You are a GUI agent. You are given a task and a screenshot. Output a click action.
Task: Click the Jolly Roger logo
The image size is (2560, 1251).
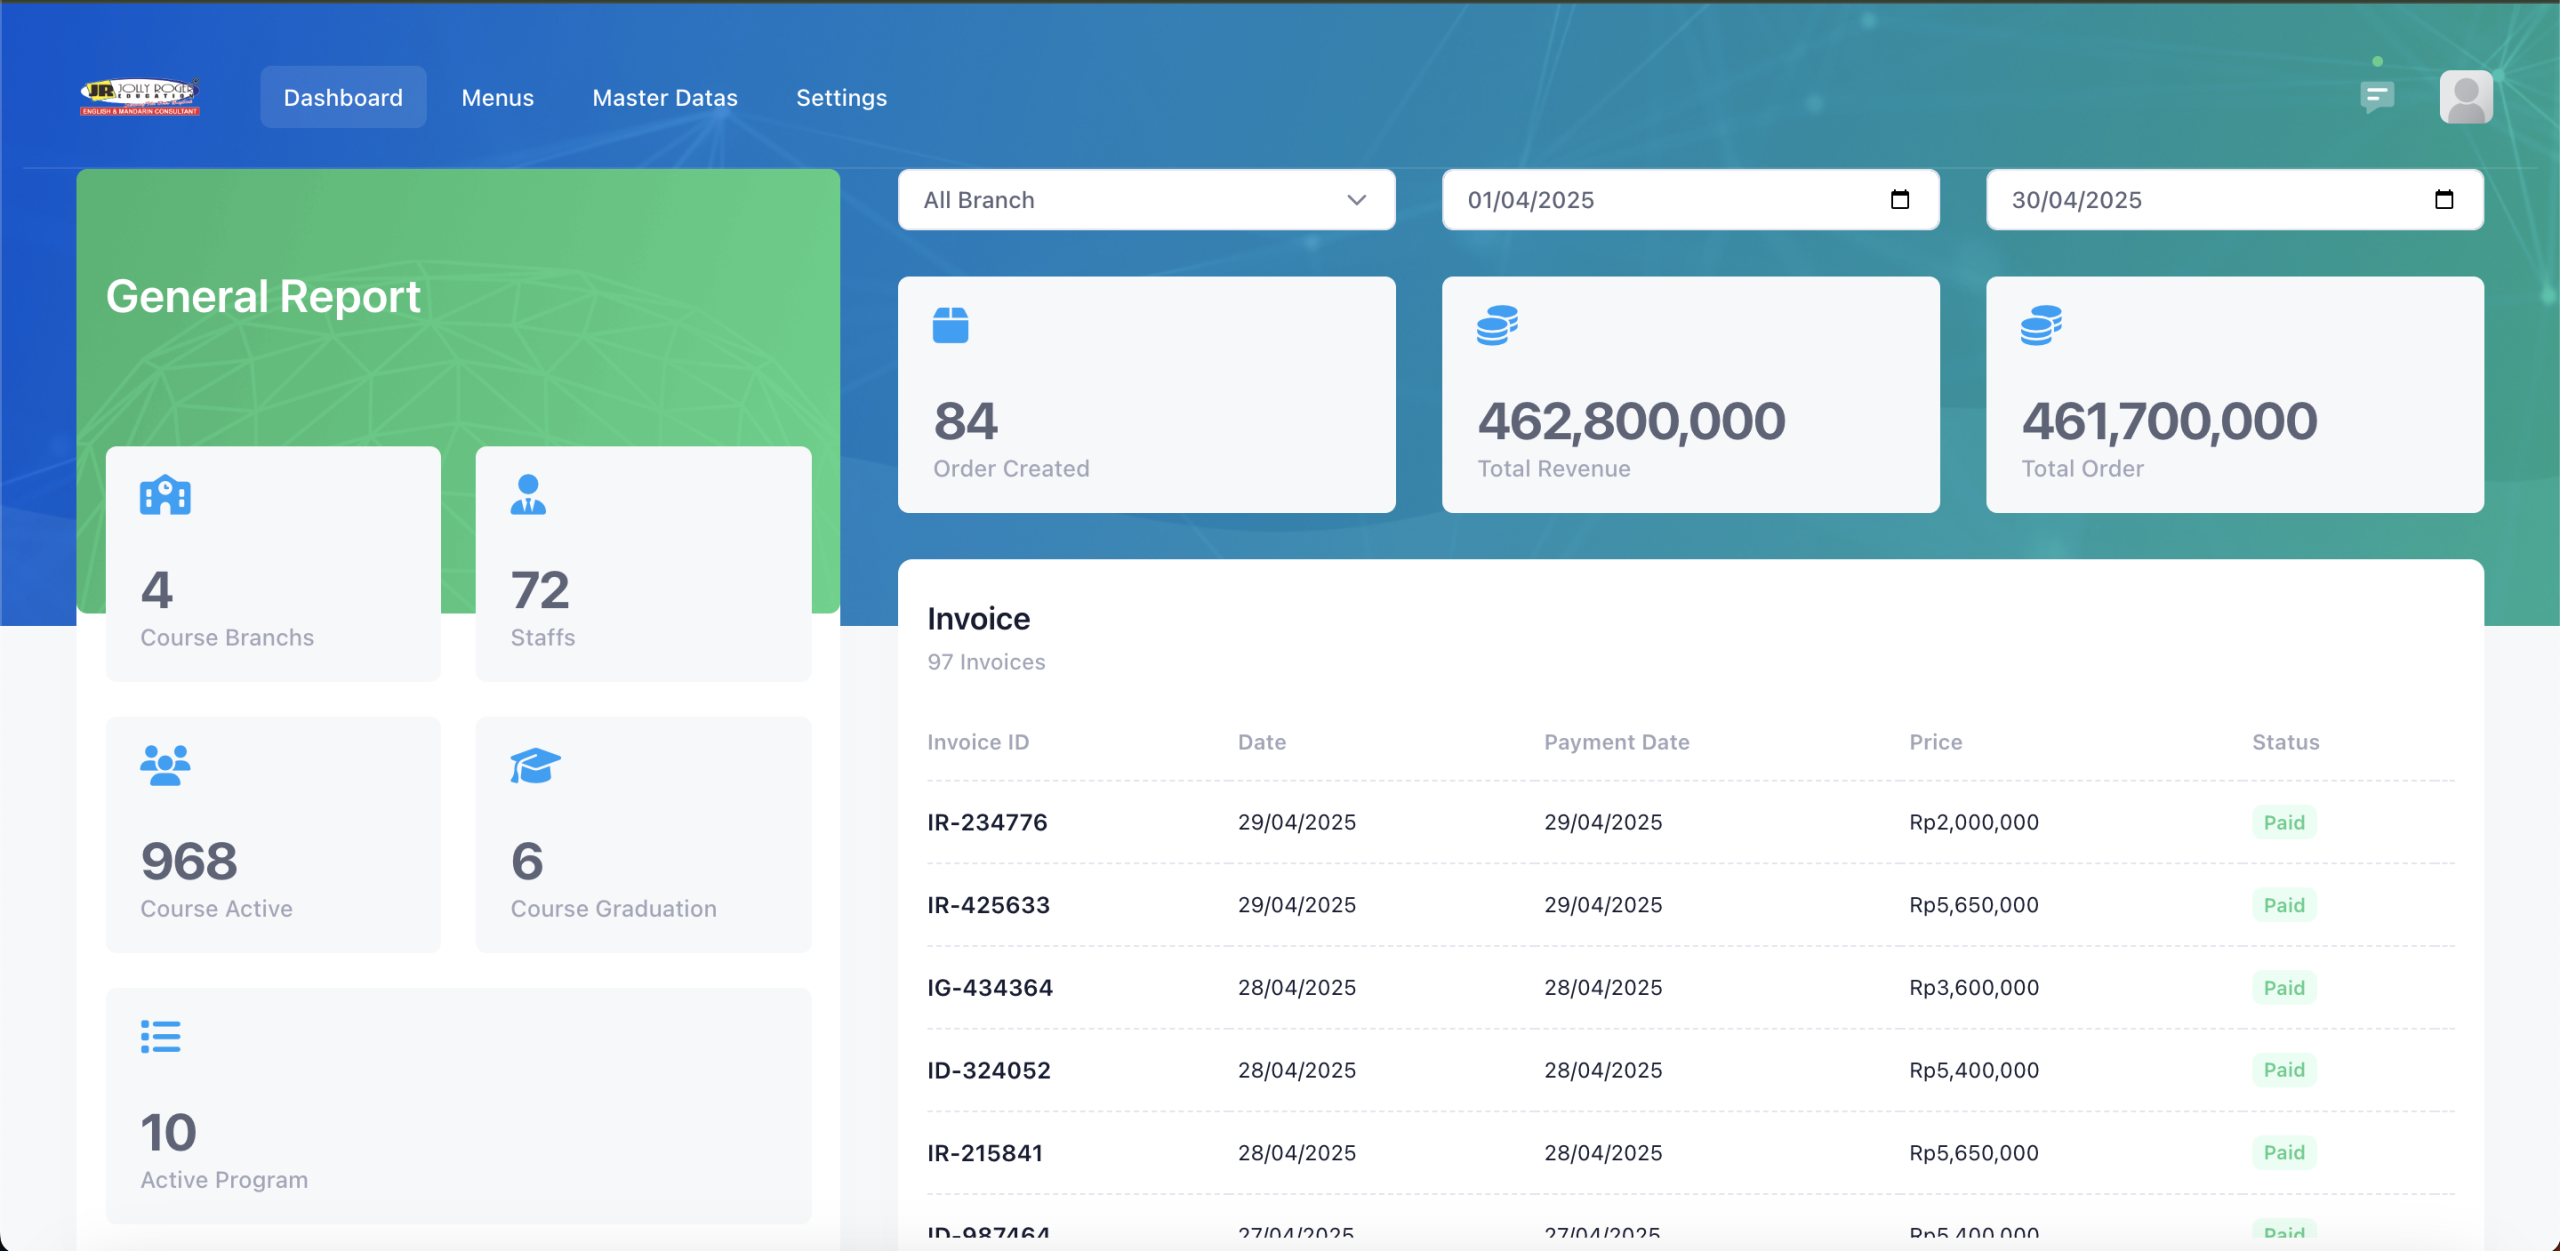[140, 97]
